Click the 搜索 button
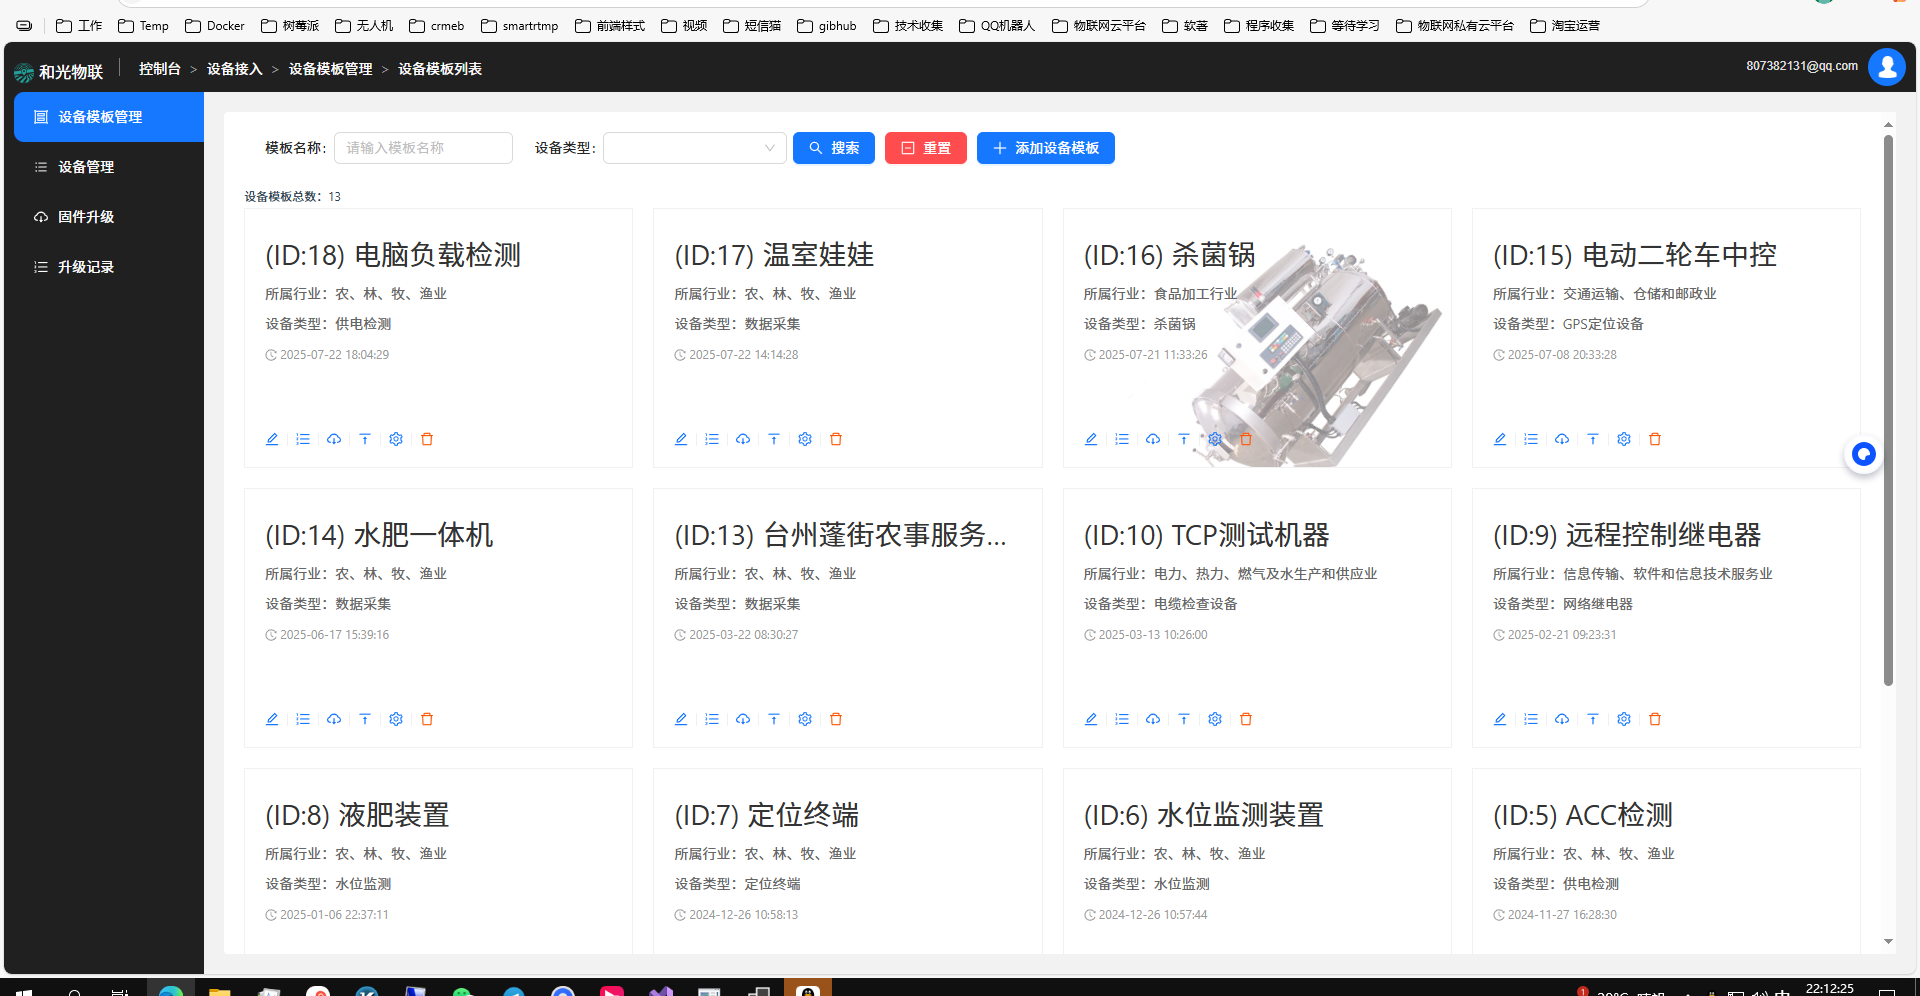The width and height of the screenshot is (1920, 996). [834, 148]
